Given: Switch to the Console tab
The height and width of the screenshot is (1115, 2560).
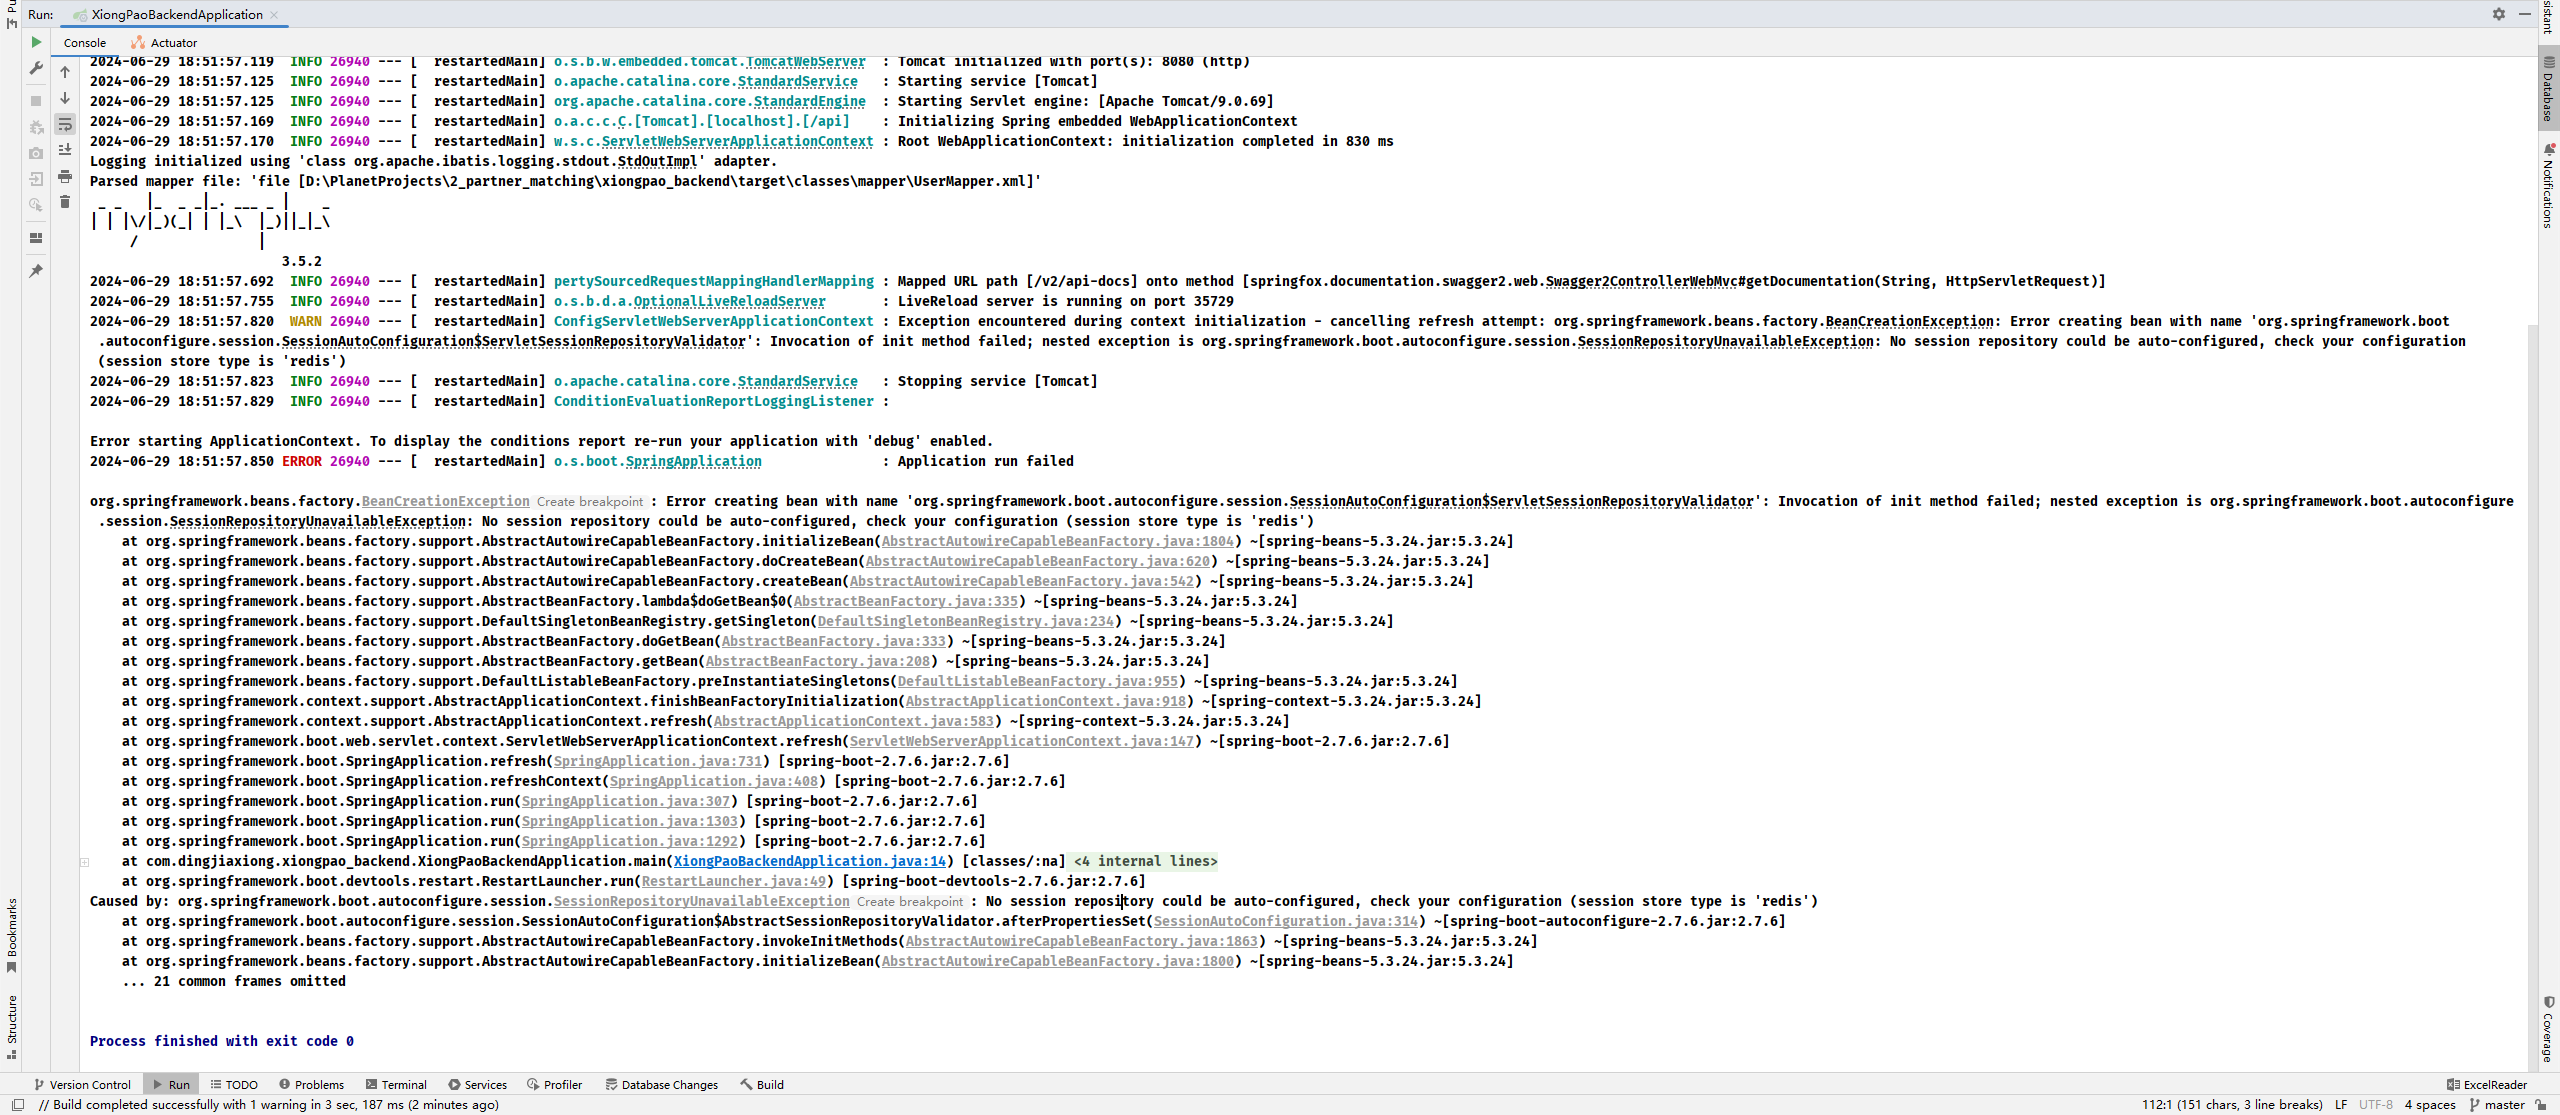Looking at the screenshot, I should pyautogui.click(x=85, y=43).
